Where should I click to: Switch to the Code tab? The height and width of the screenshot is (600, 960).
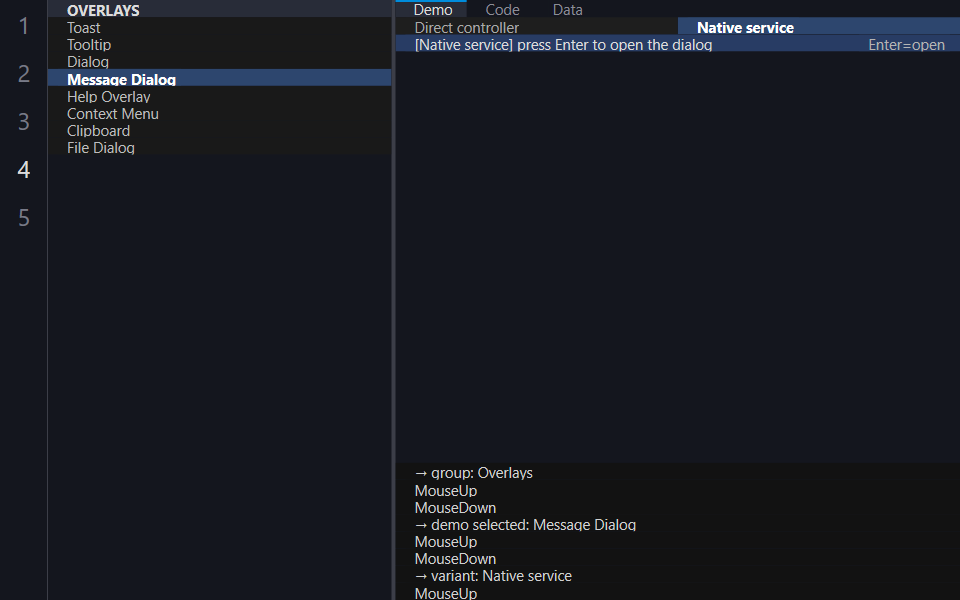point(502,9)
